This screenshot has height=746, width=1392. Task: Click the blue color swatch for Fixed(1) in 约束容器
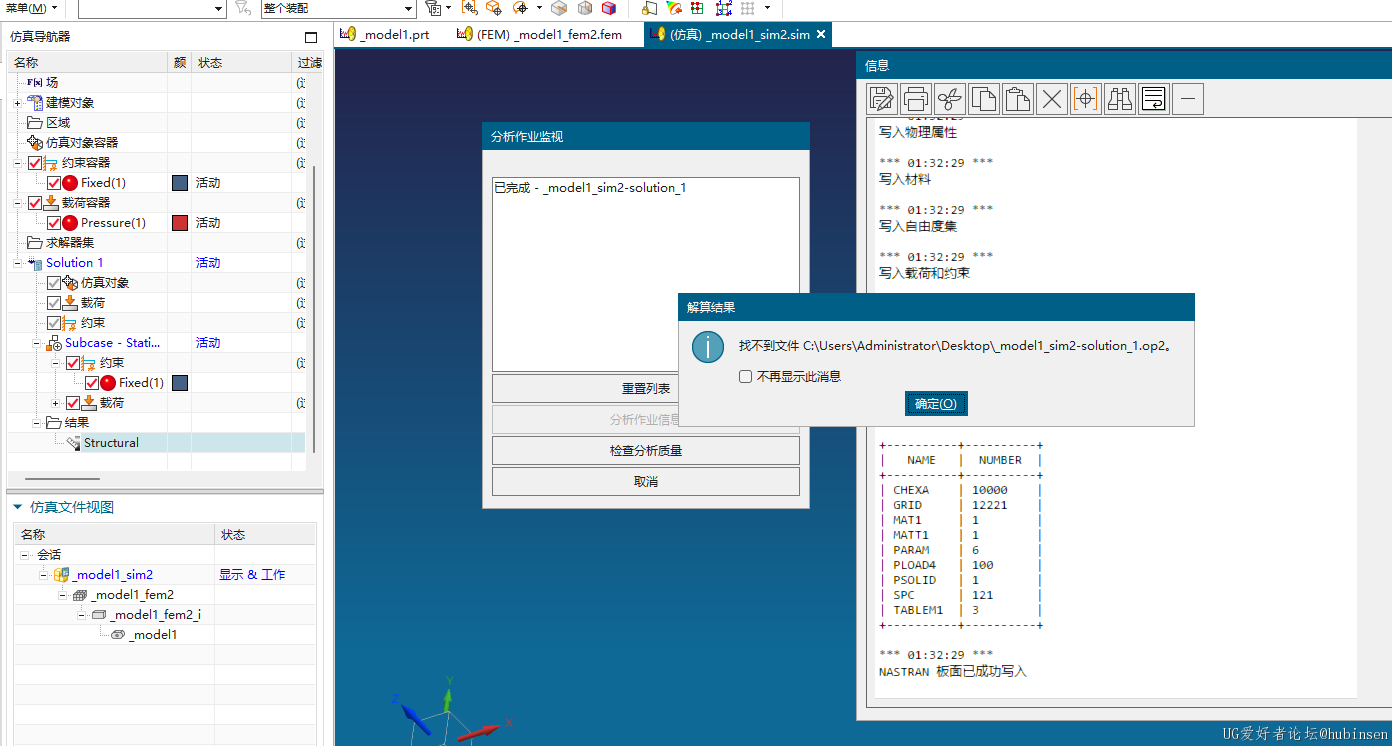tap(180, 183)
